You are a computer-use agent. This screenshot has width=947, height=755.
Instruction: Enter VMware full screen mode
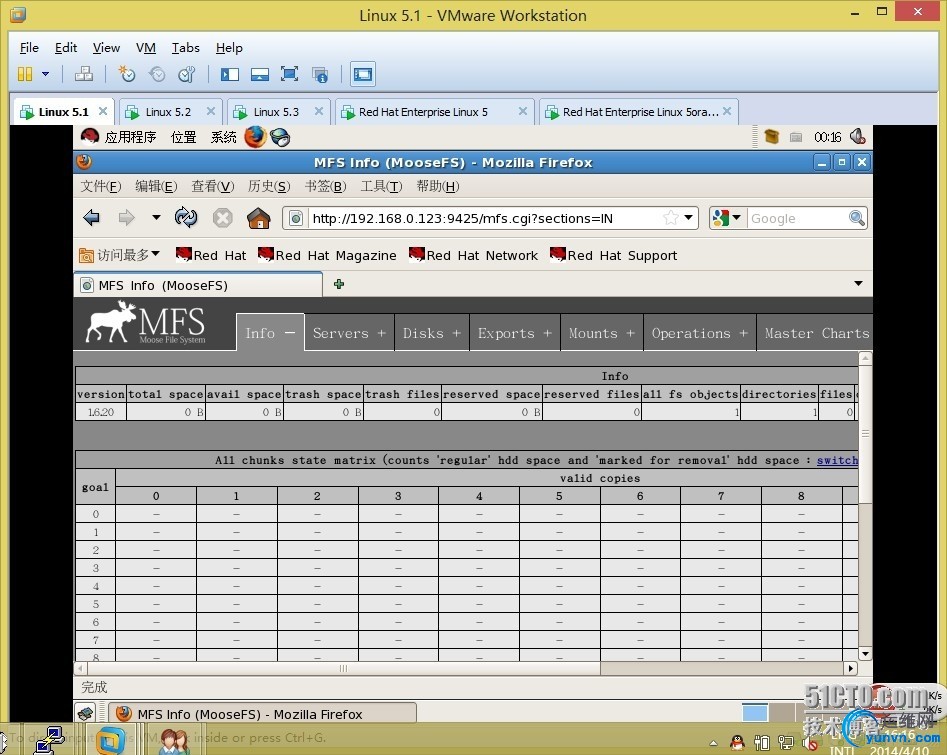[x=289, y=74]
